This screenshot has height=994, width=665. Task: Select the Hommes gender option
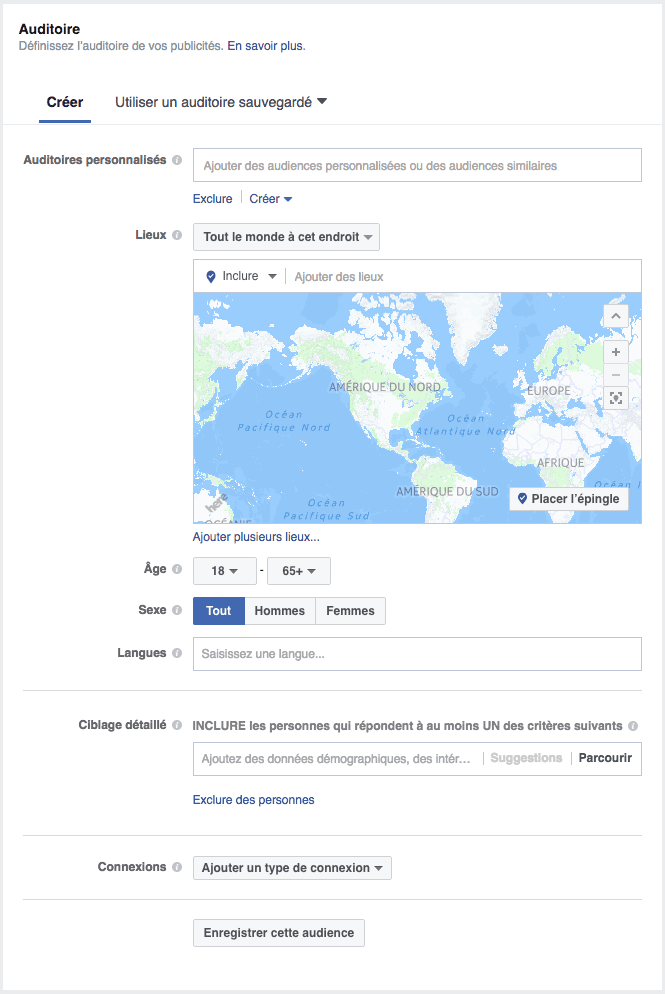pos(280,610)
